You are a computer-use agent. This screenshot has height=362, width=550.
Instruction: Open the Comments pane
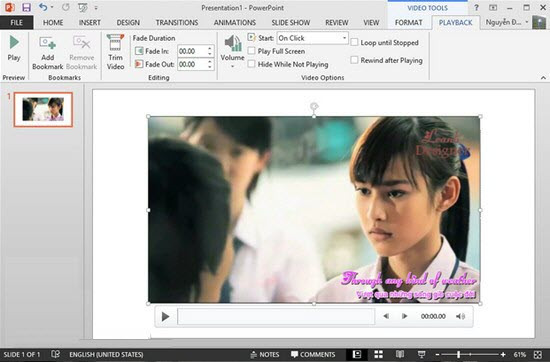click(313, 355)
